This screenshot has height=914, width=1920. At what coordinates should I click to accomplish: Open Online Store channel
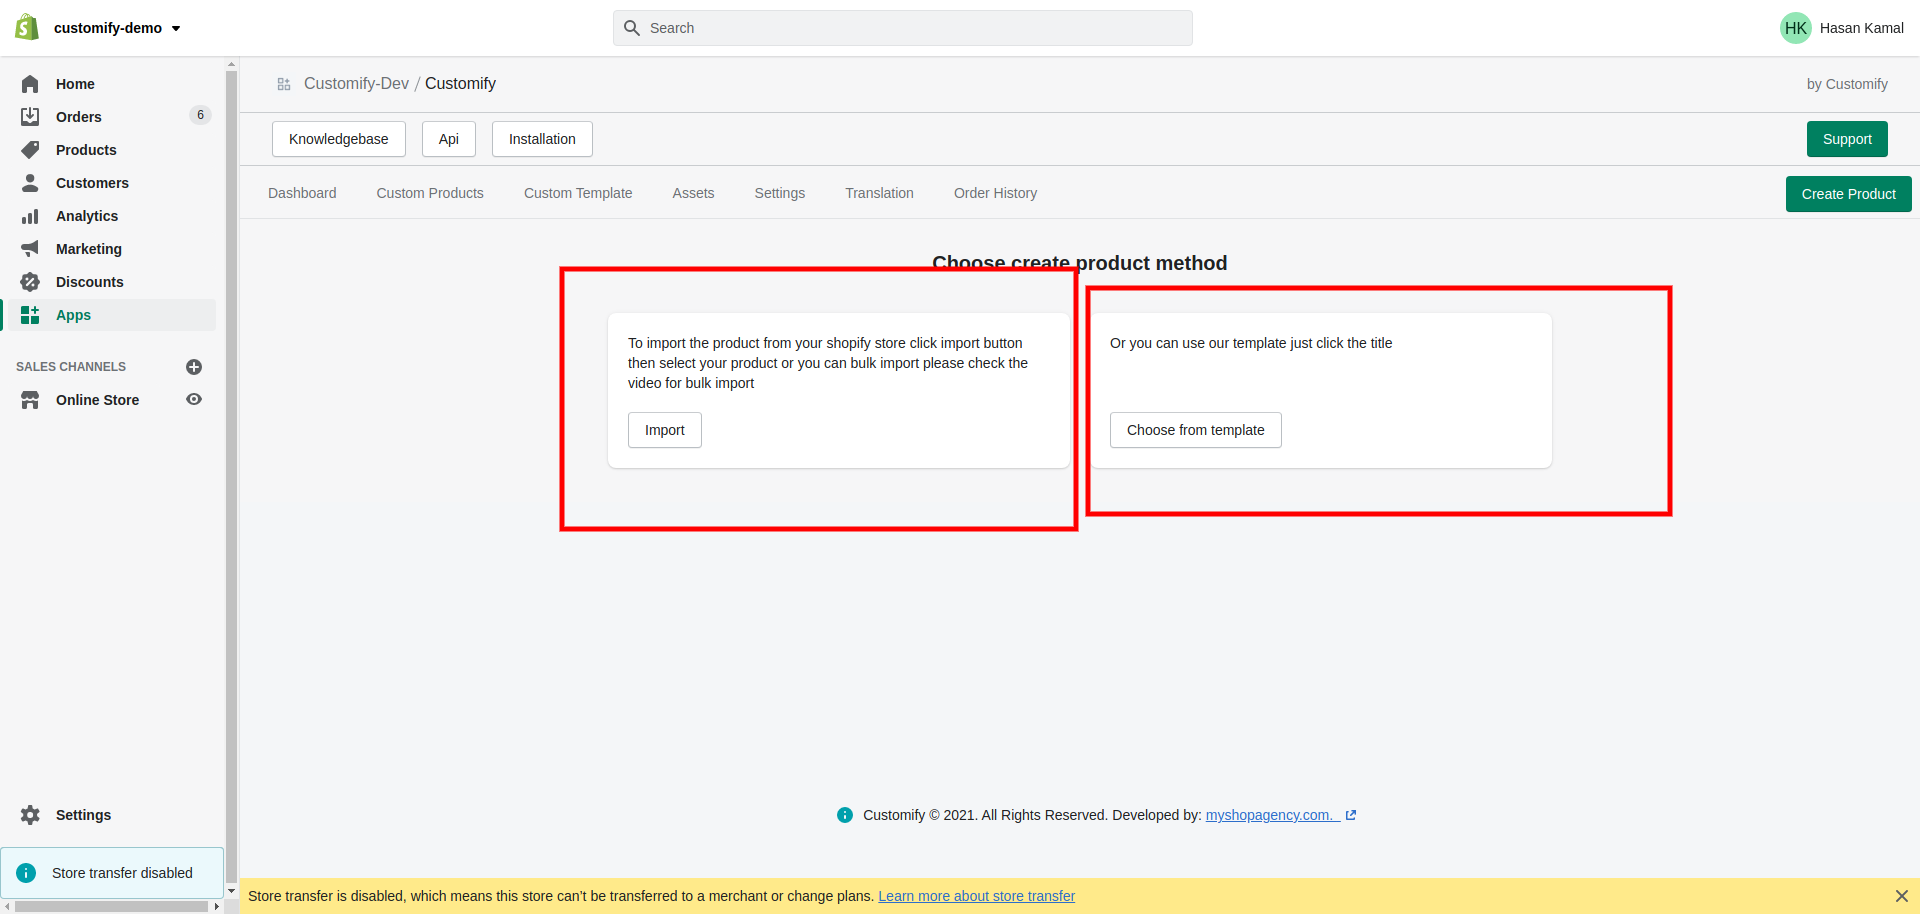(97, 400)
